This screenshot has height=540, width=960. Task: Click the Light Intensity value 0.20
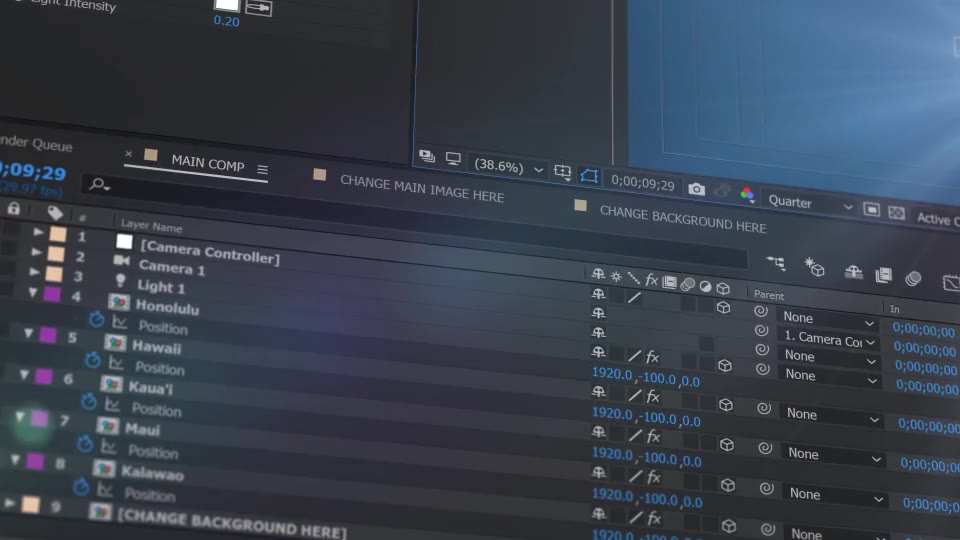pyautogui.click(x=227, y=21)
